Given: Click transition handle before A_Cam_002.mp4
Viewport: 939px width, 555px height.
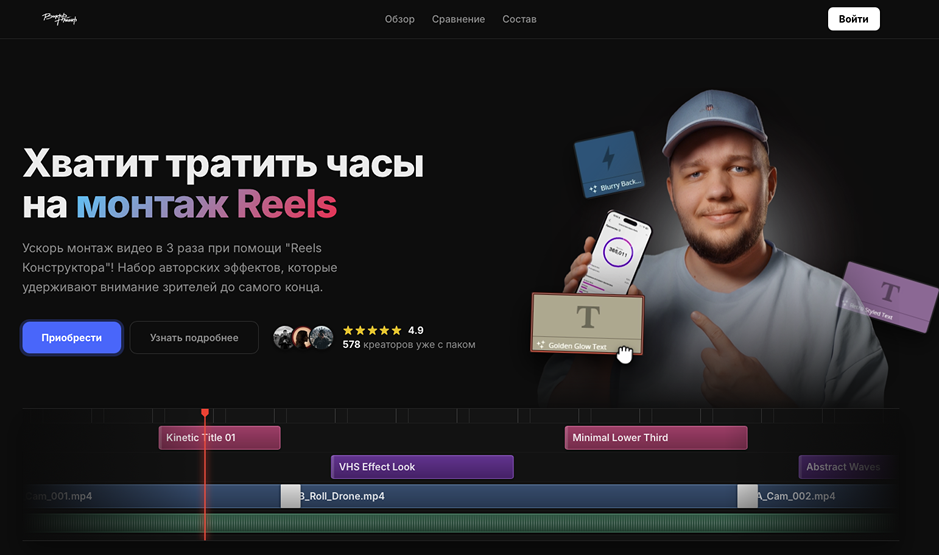Looking at the screenshot, I should [x=747, y=496].
